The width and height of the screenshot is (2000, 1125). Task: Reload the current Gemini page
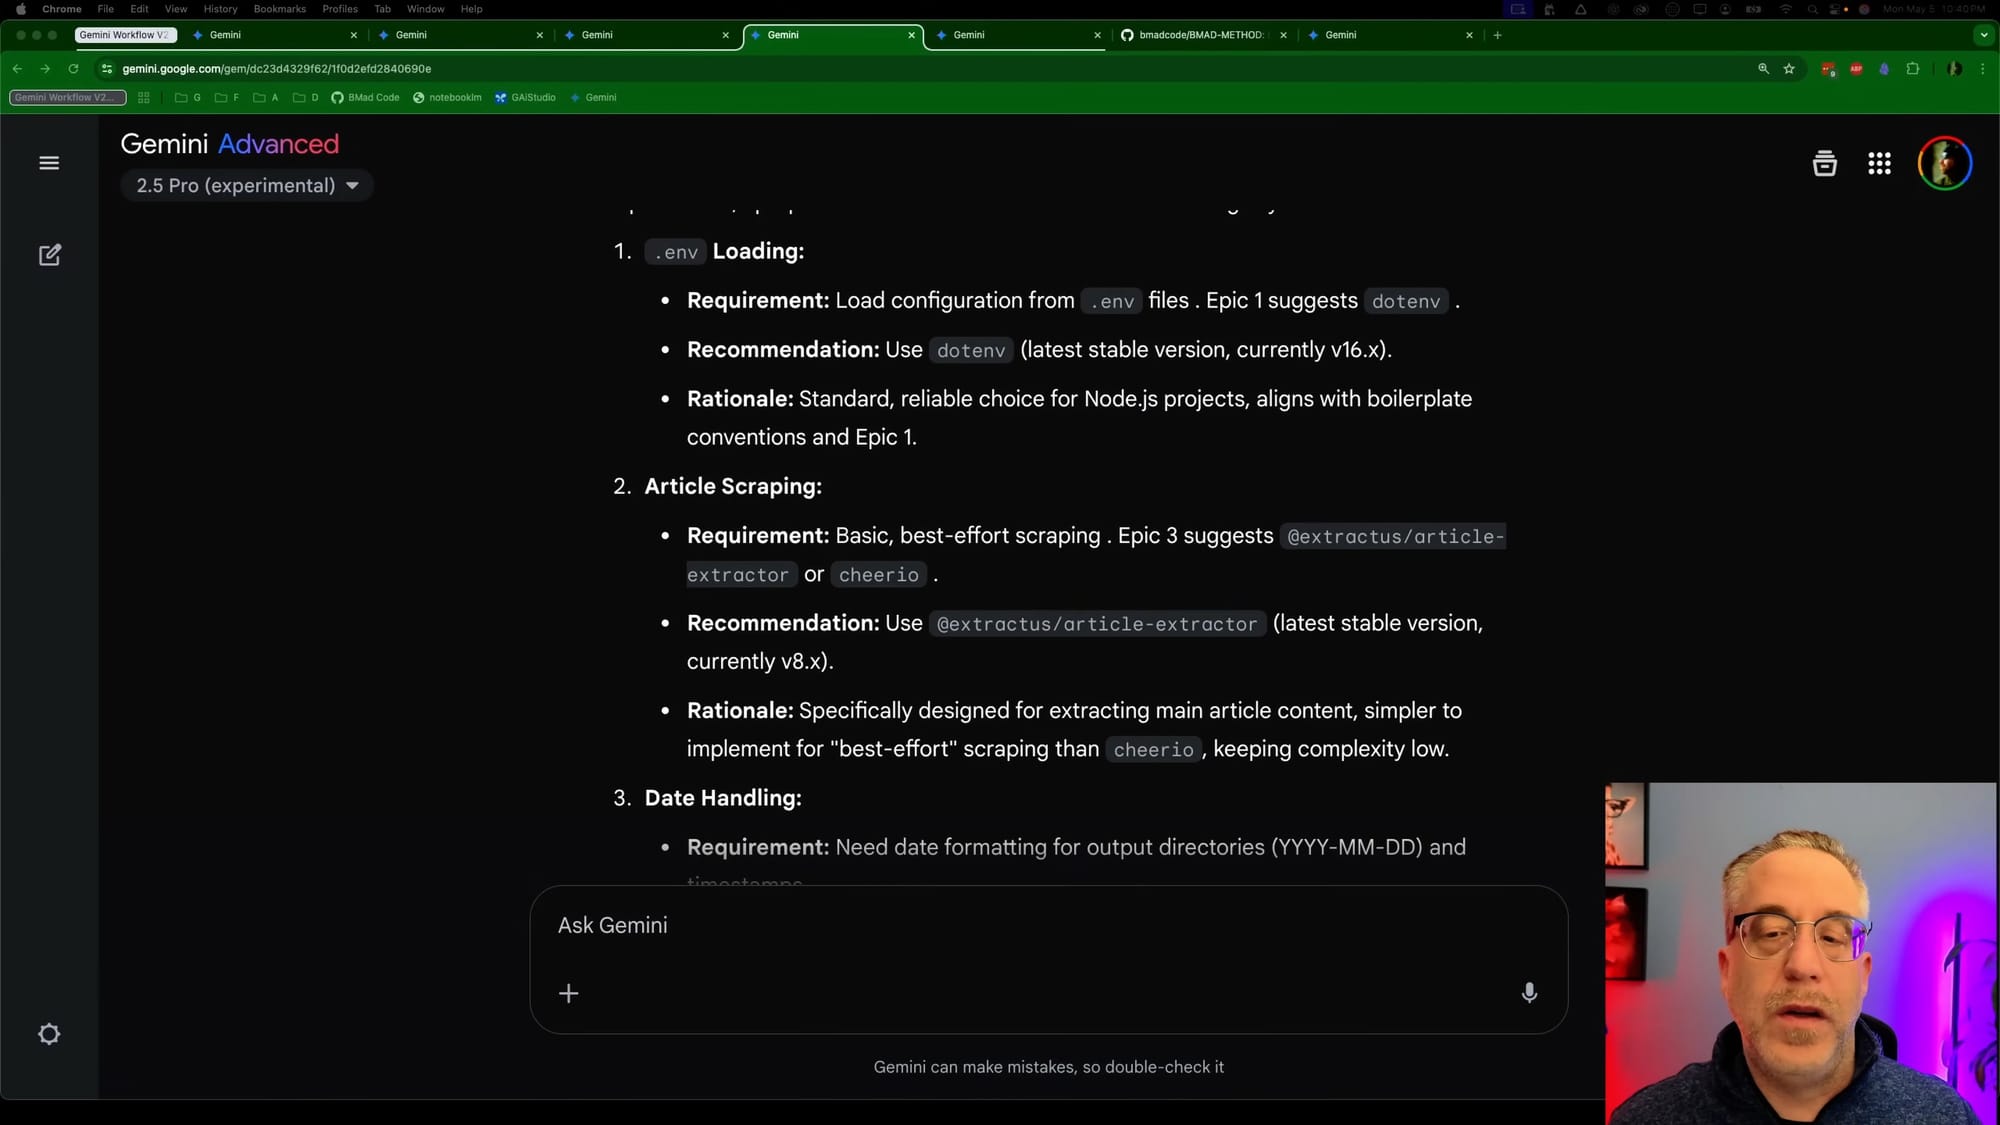point(73,69)
